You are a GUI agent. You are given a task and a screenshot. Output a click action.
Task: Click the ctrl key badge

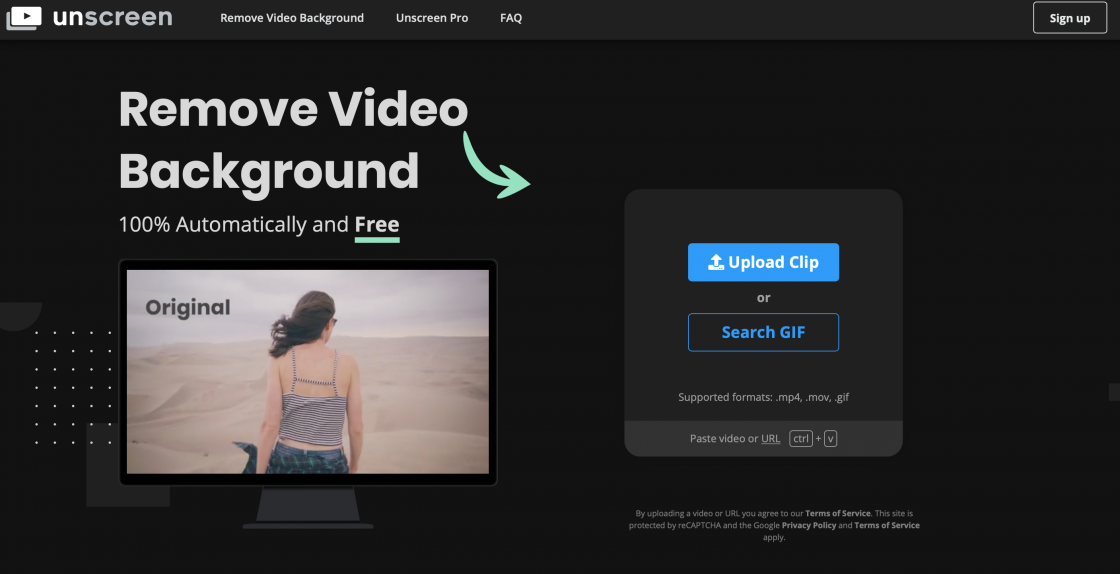(x=800, y=438)
